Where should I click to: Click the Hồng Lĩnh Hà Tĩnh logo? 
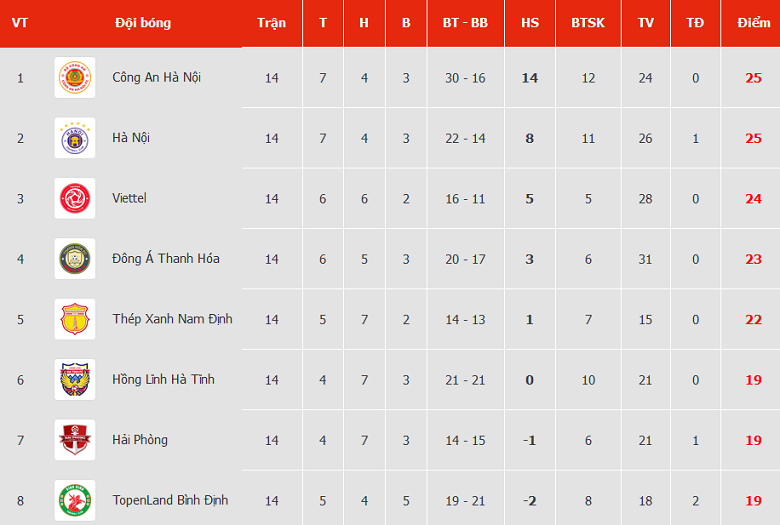coord(75,380)
